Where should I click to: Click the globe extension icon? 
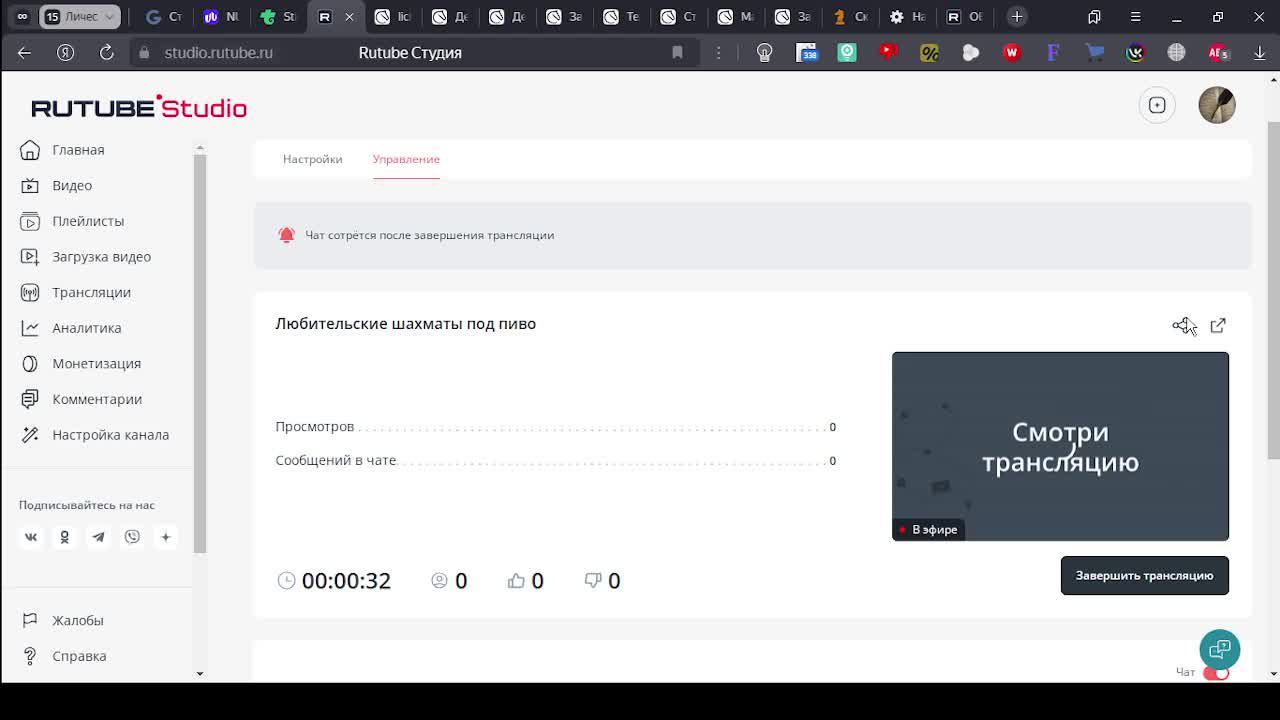click(x=1176, y=53)
